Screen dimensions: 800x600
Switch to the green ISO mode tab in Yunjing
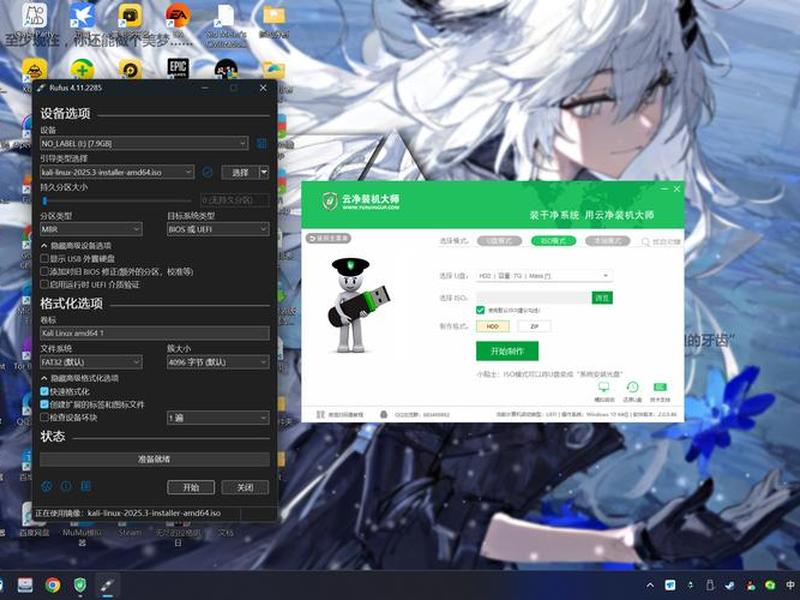(x=554, y=241)
